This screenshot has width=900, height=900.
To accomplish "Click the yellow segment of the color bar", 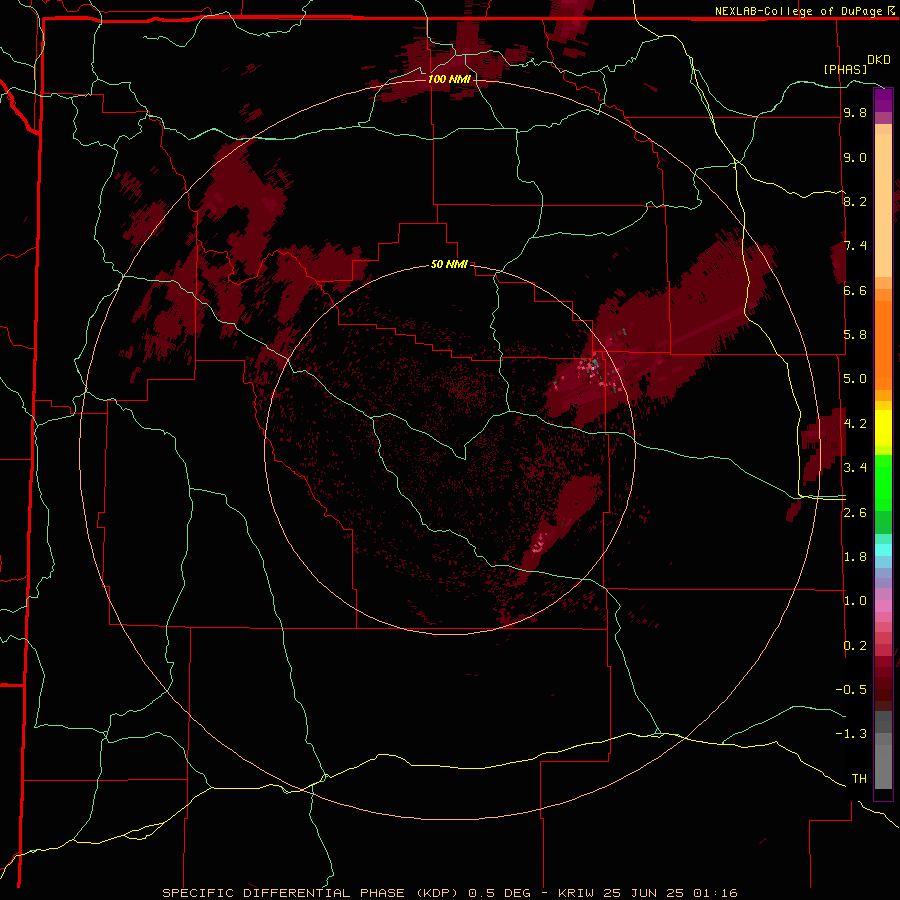I will click(x=883, y=428).
